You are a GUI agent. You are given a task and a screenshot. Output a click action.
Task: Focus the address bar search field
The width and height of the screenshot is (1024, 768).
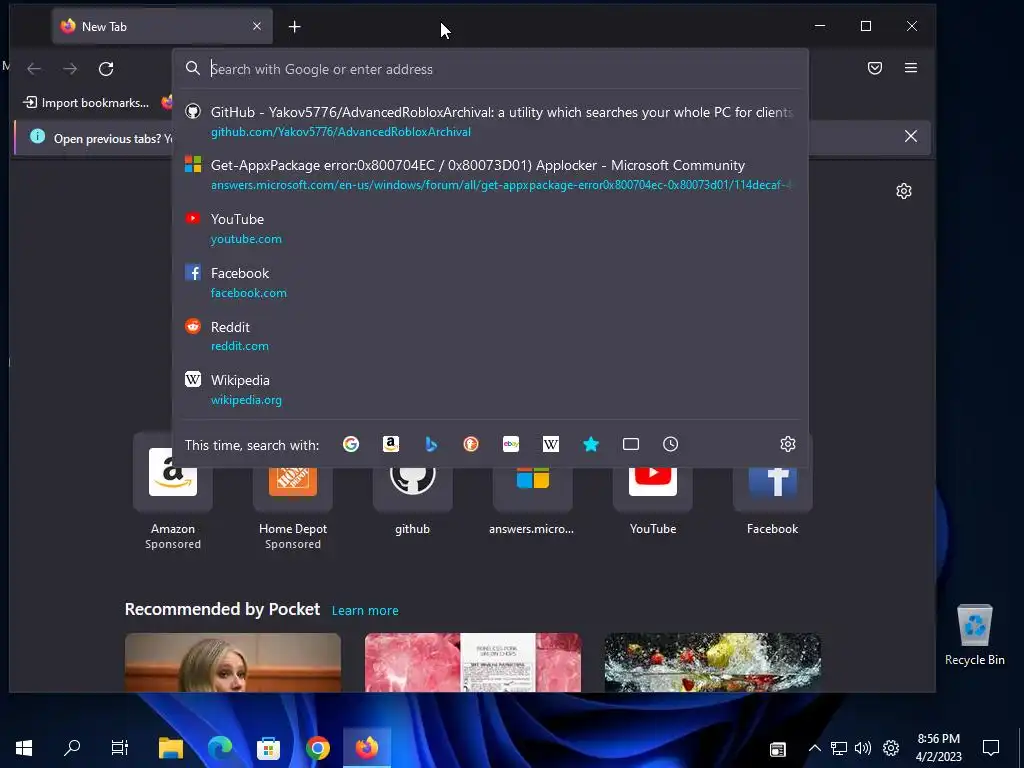pos(490,69)
